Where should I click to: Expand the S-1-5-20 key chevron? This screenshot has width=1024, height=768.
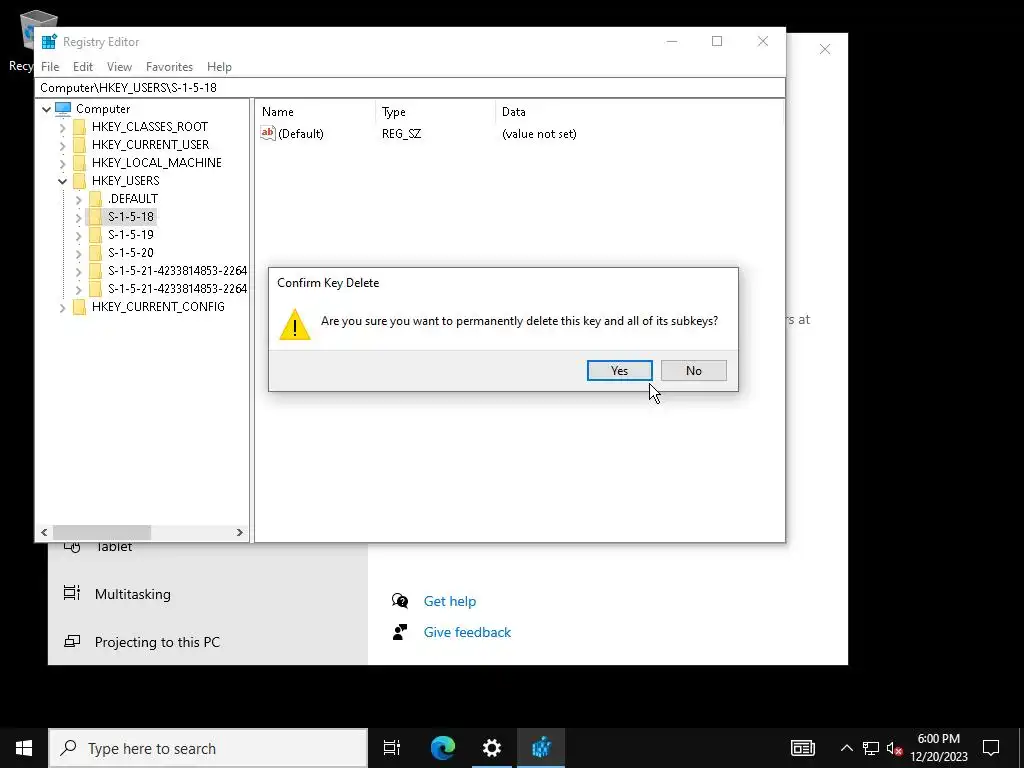[x=78, y=253]
